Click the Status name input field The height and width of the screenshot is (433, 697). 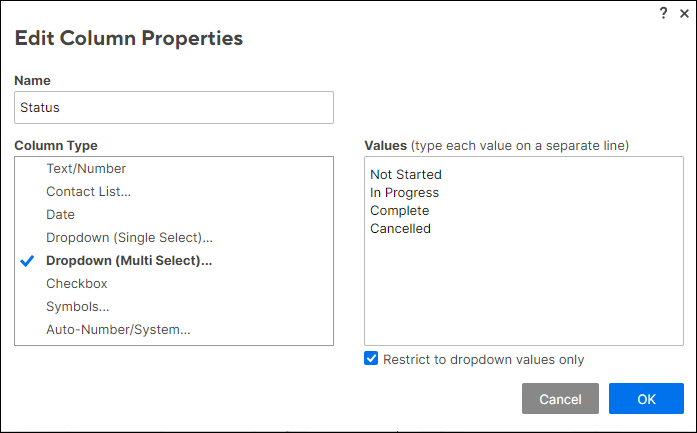(174, 107)
